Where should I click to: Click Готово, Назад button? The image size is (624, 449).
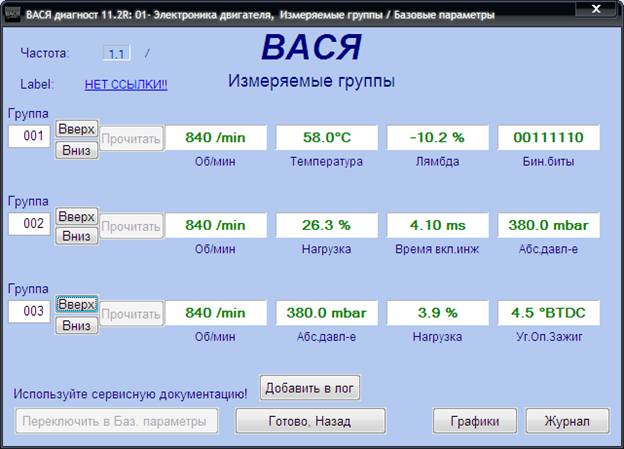pos(310,421)
